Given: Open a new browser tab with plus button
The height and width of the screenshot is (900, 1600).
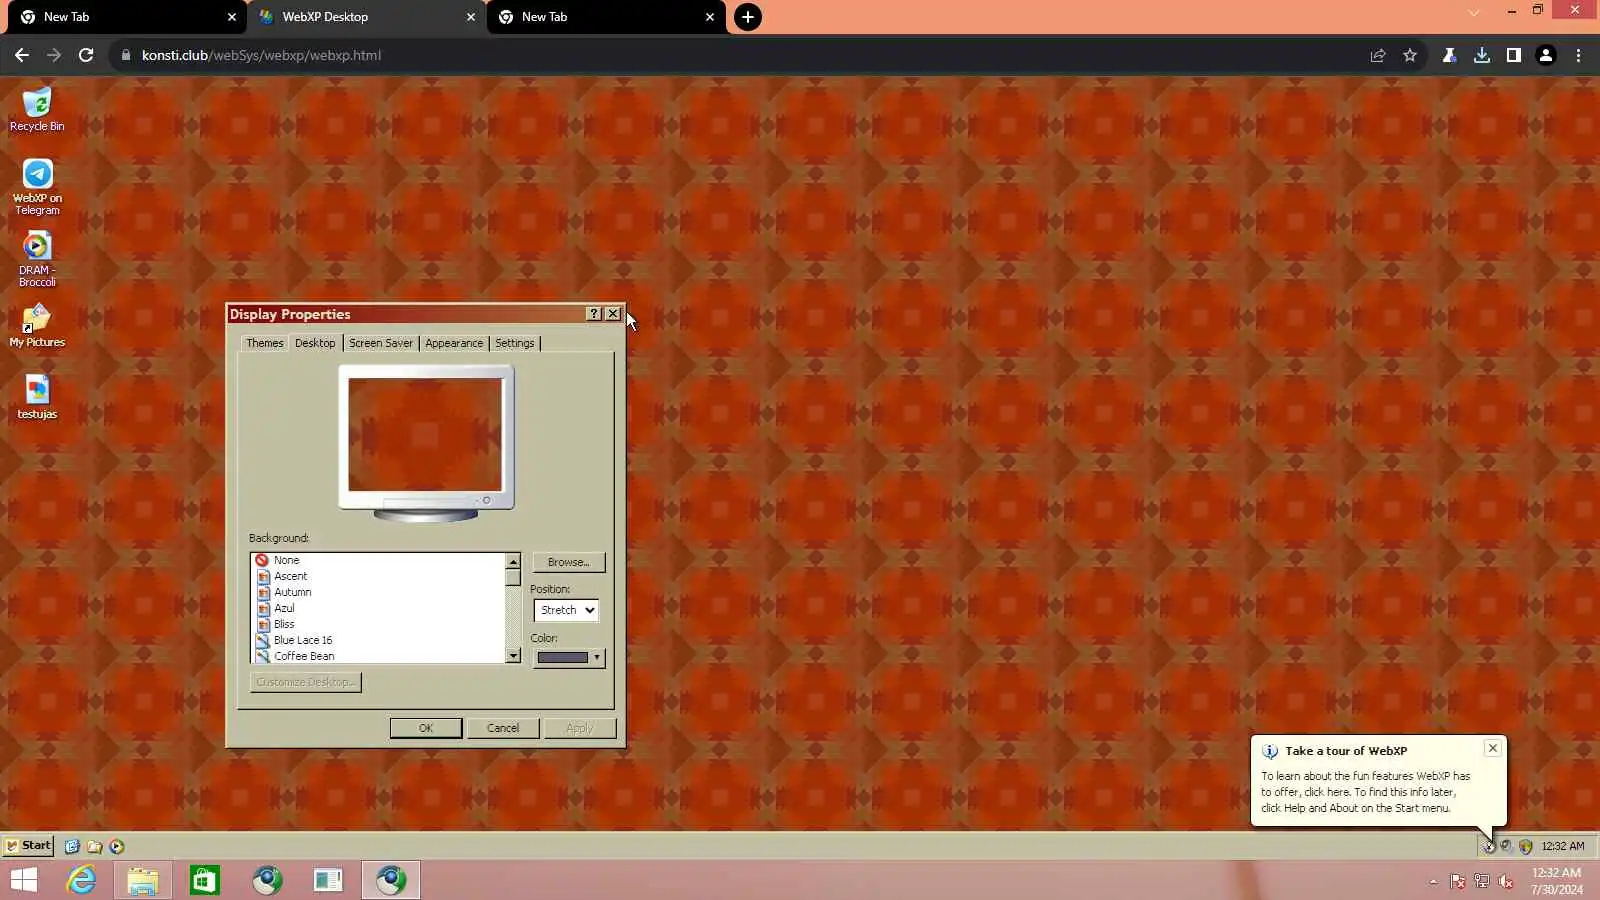Looking at the screenshot, I should [x=748, y=17].
